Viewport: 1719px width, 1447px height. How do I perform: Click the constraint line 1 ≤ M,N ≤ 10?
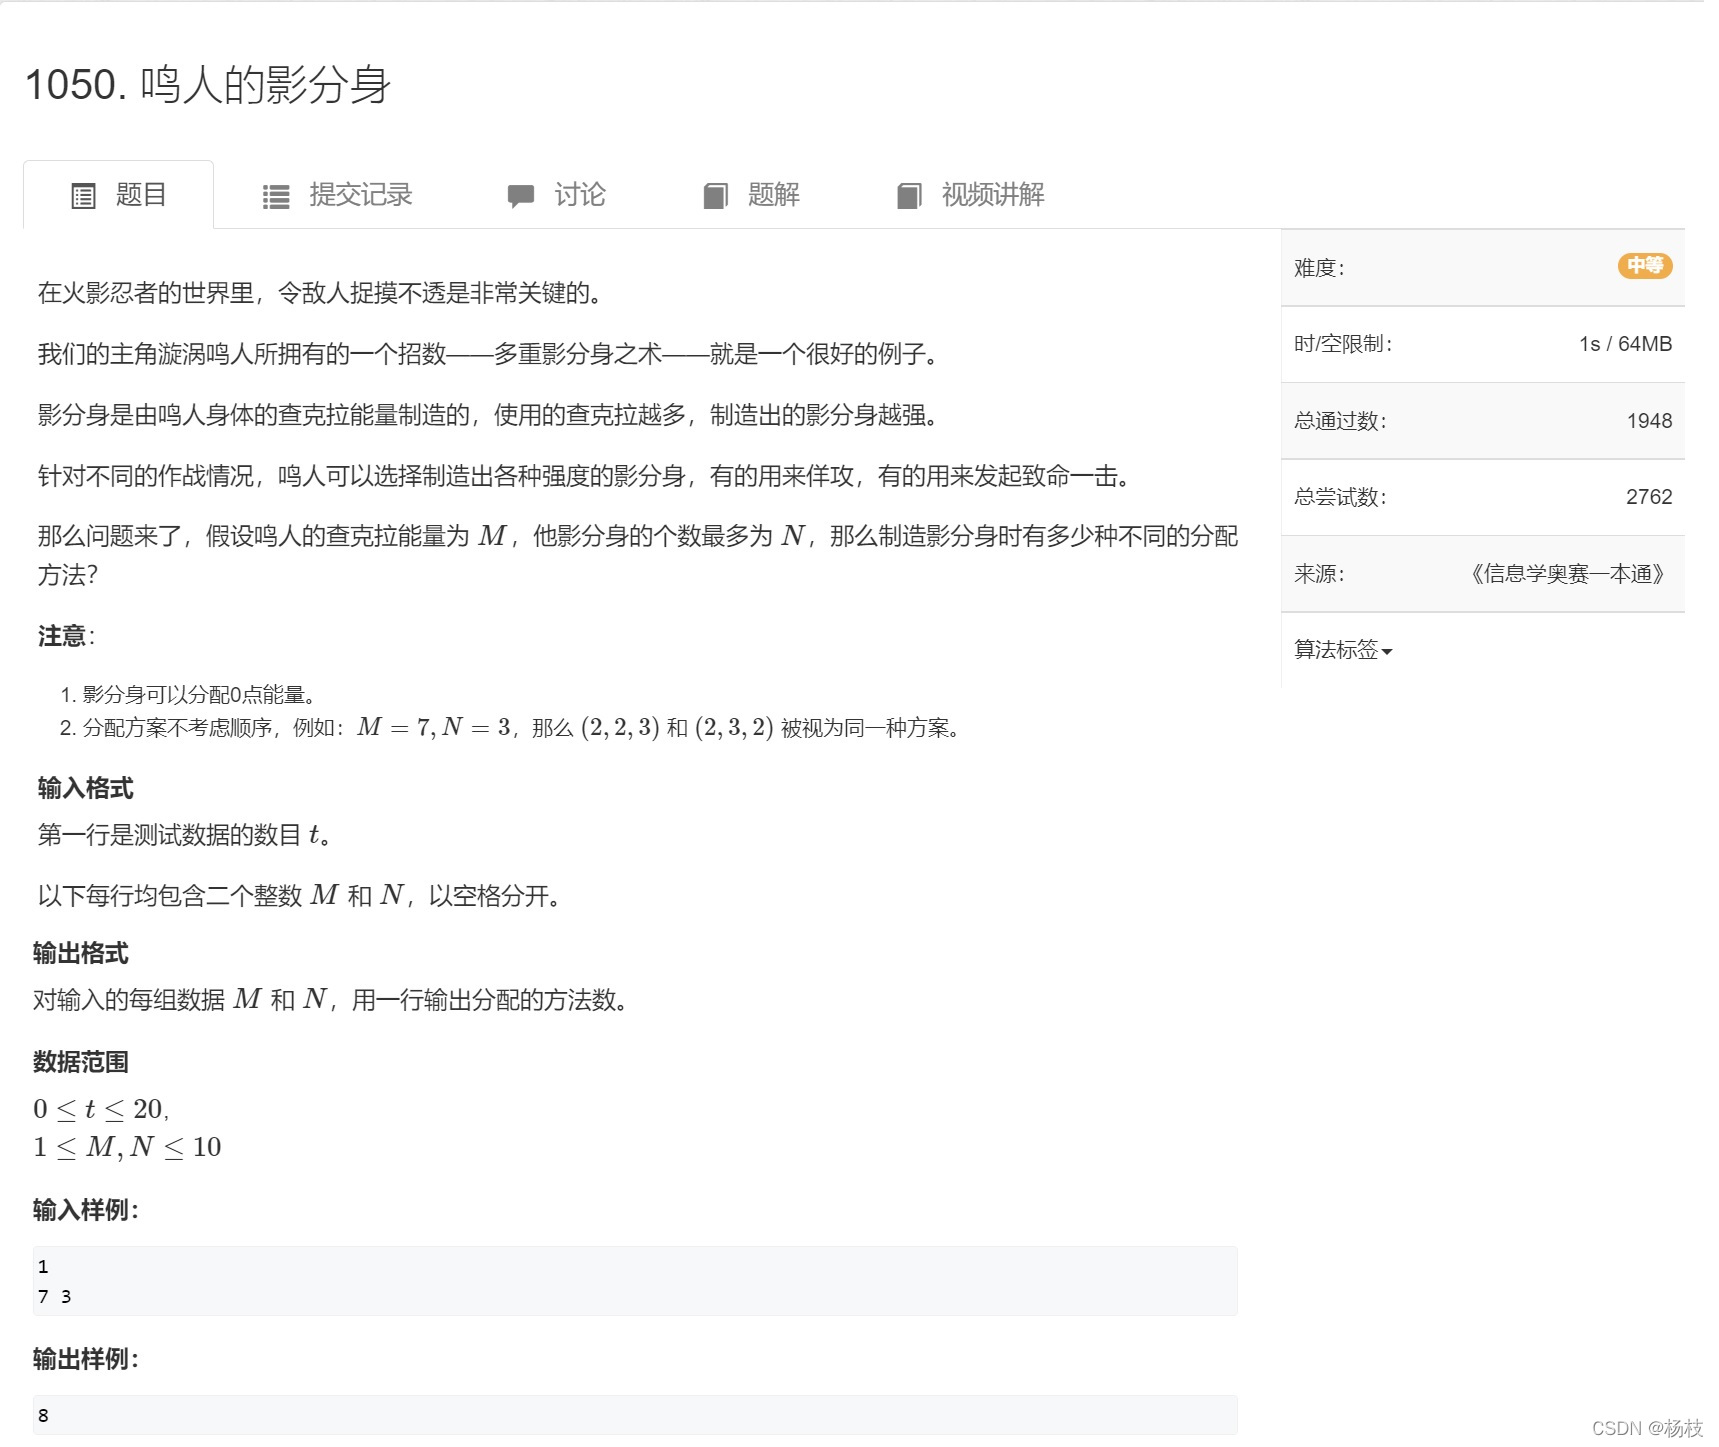pyautogui.click(x=127, y=1147)
